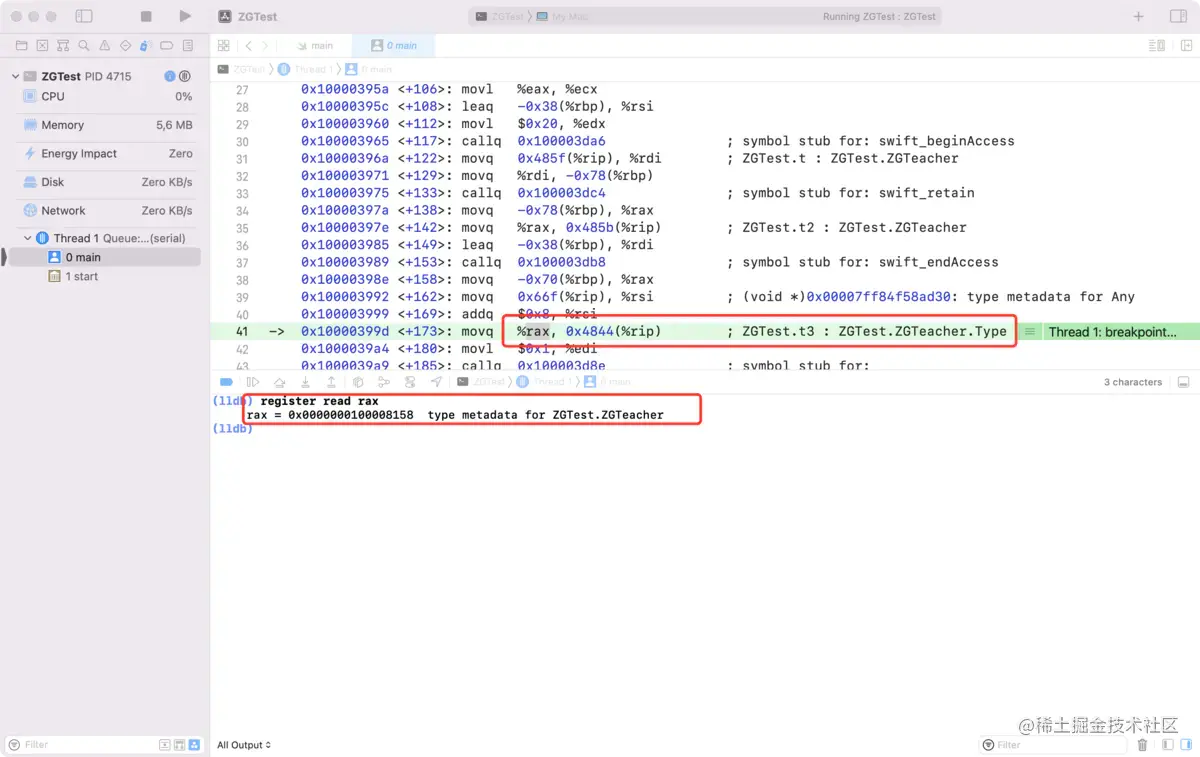Click the plus Library button
Screen dimensions: 1200x757
click(x=1138, y=17)
